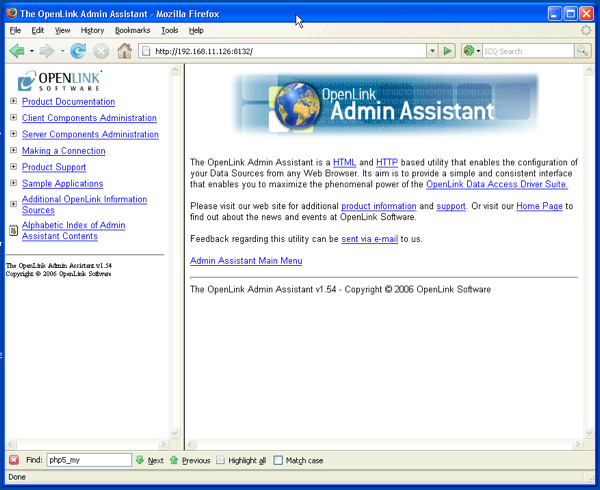Open the Product Documentation link
Image resolution: width=600 pixels, height=490 pixels.
pyautogui.click(x=68, y=102)
